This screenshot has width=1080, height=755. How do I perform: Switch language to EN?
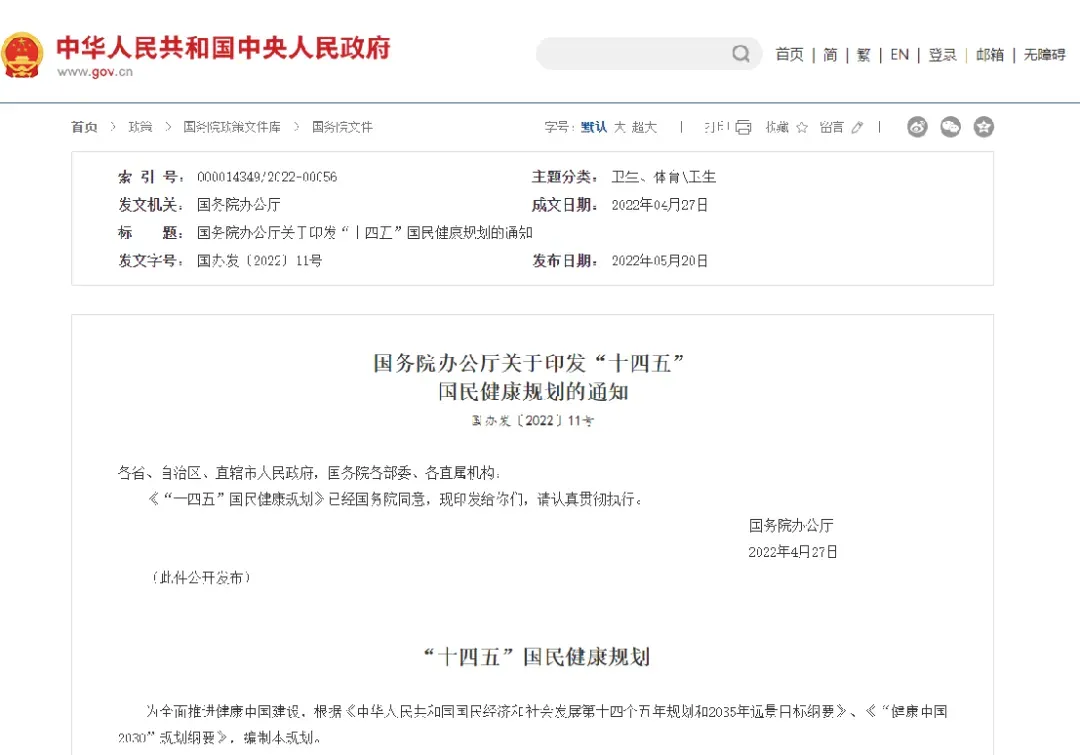coord(900,54)
